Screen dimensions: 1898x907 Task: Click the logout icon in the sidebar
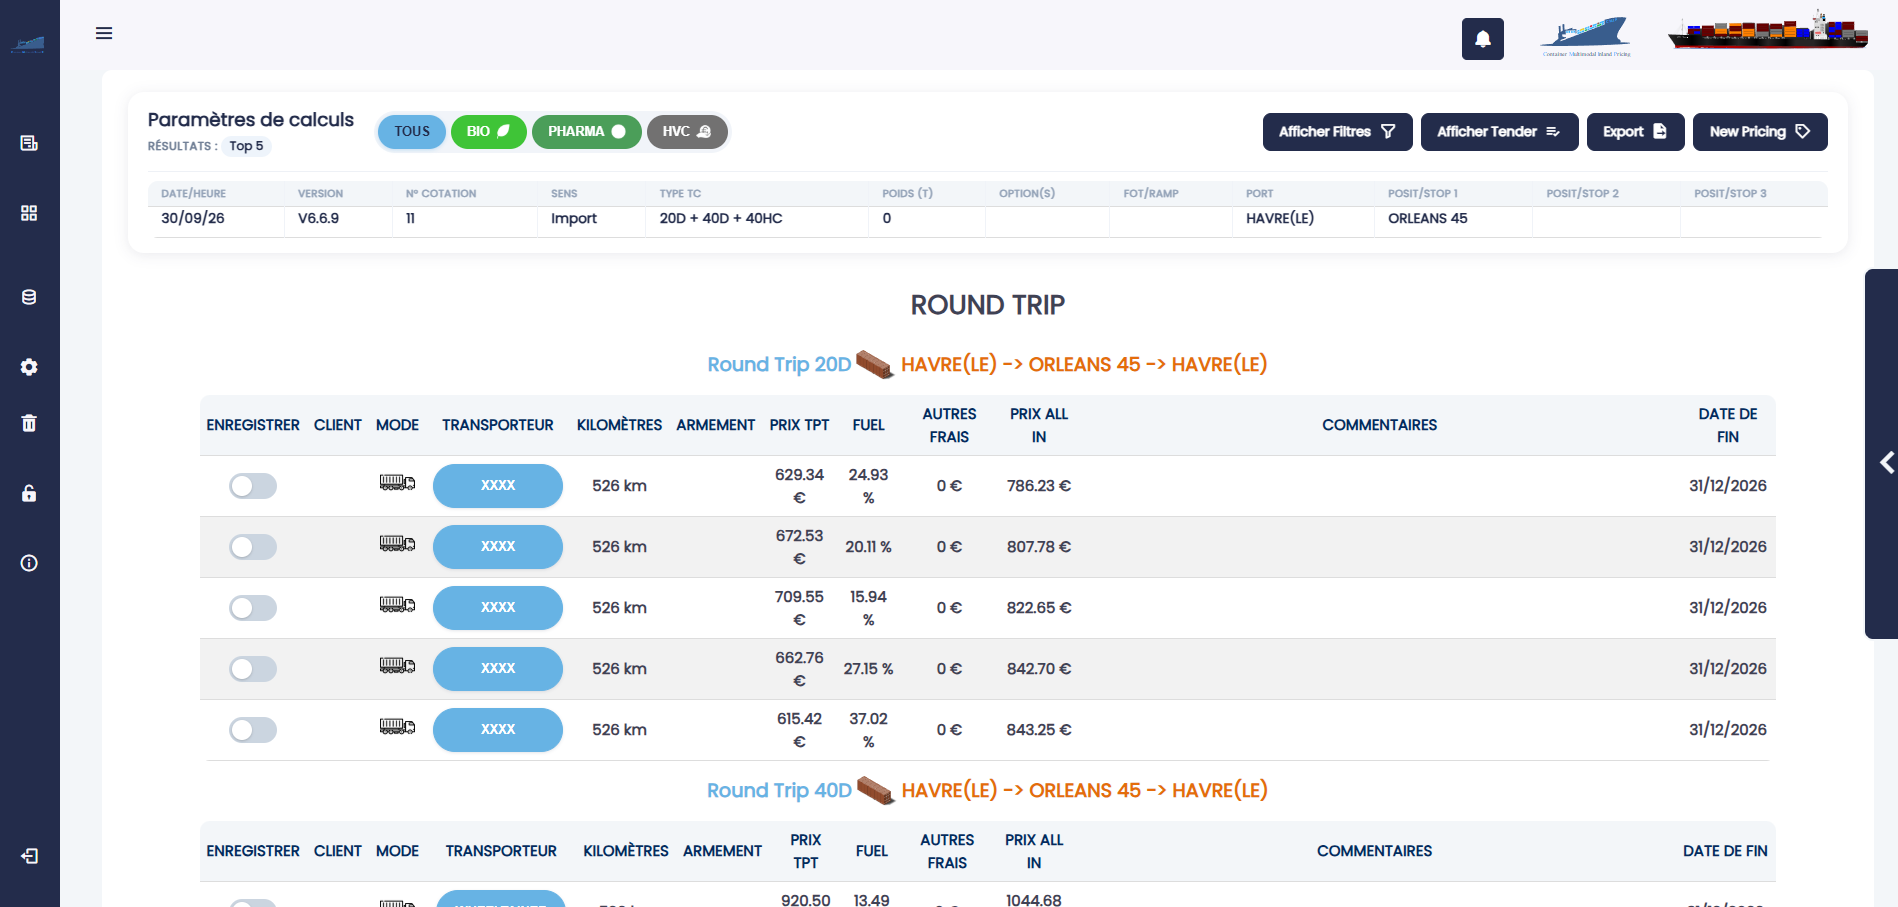point(29,856)
